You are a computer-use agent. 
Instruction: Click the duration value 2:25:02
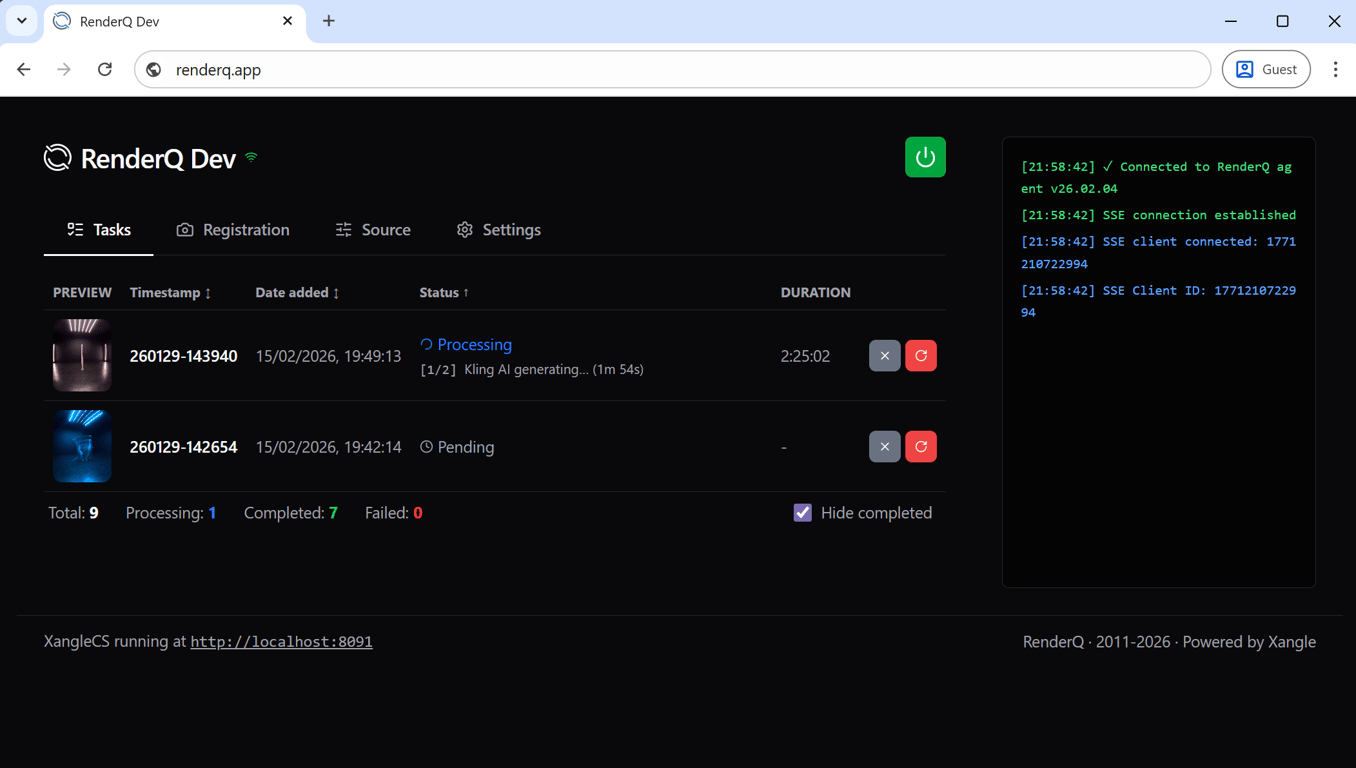[x=805, y=356]
